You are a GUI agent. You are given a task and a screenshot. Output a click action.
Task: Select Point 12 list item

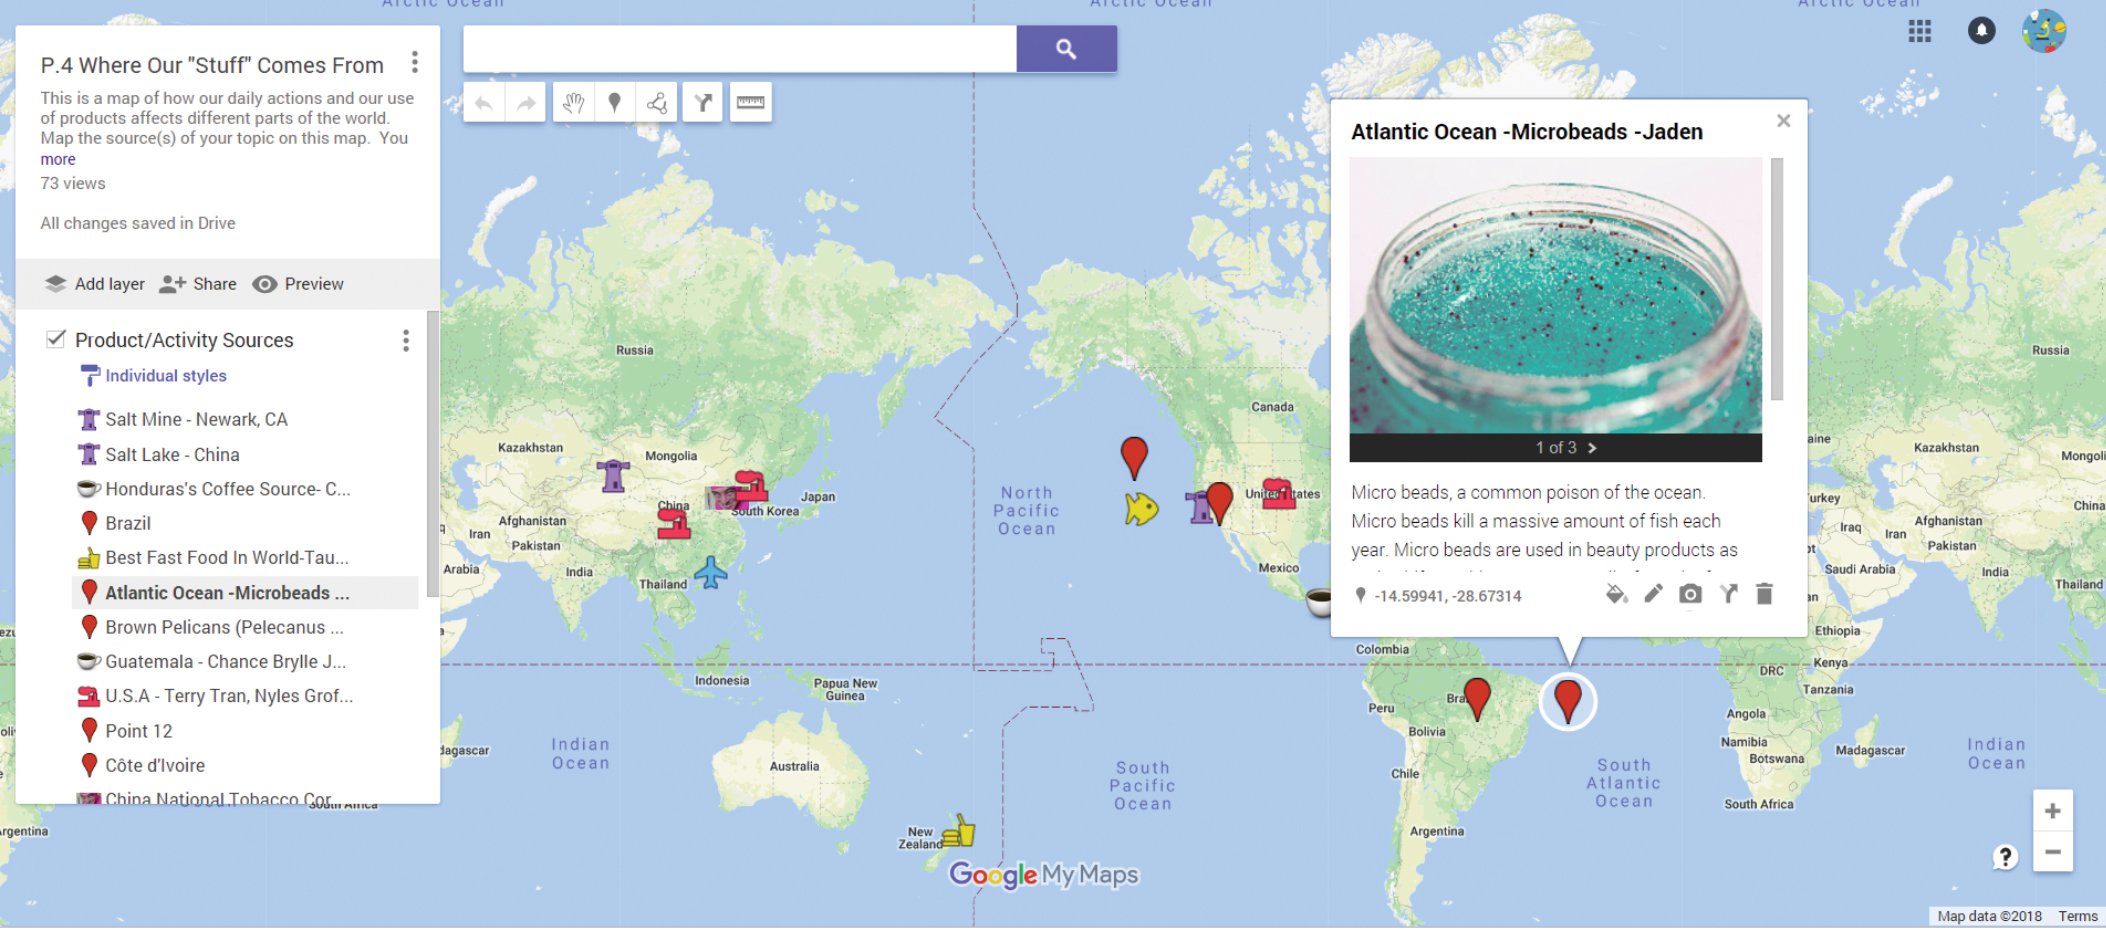[245, 731]
